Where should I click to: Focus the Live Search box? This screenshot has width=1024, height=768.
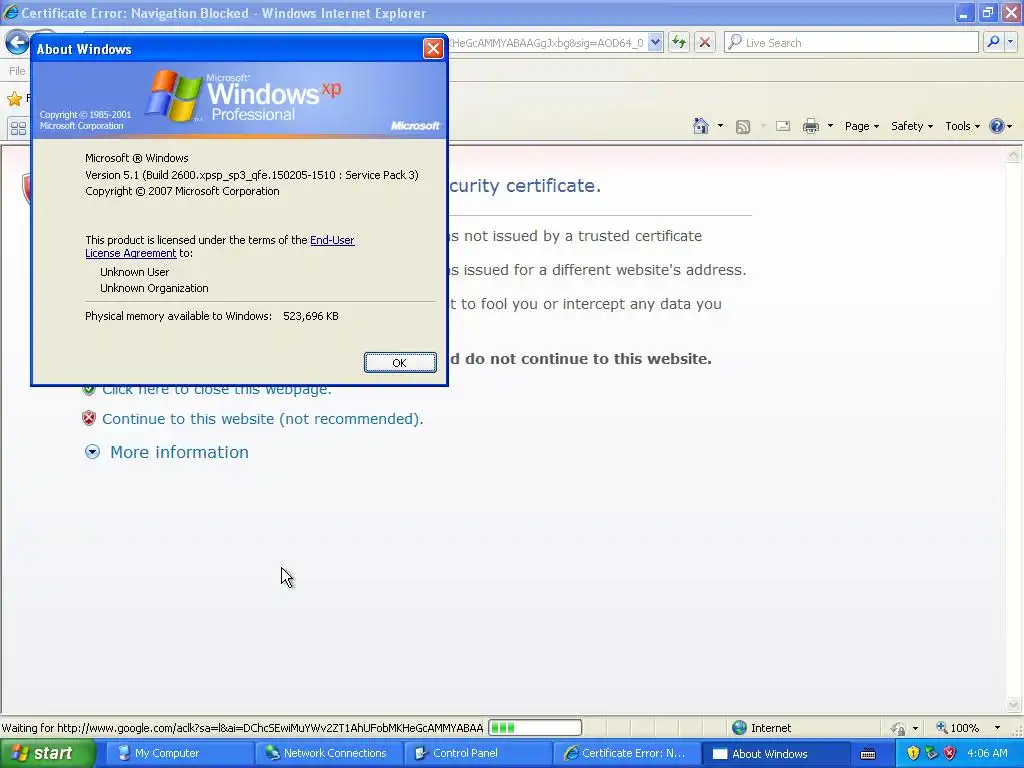(x=852, y=42)
